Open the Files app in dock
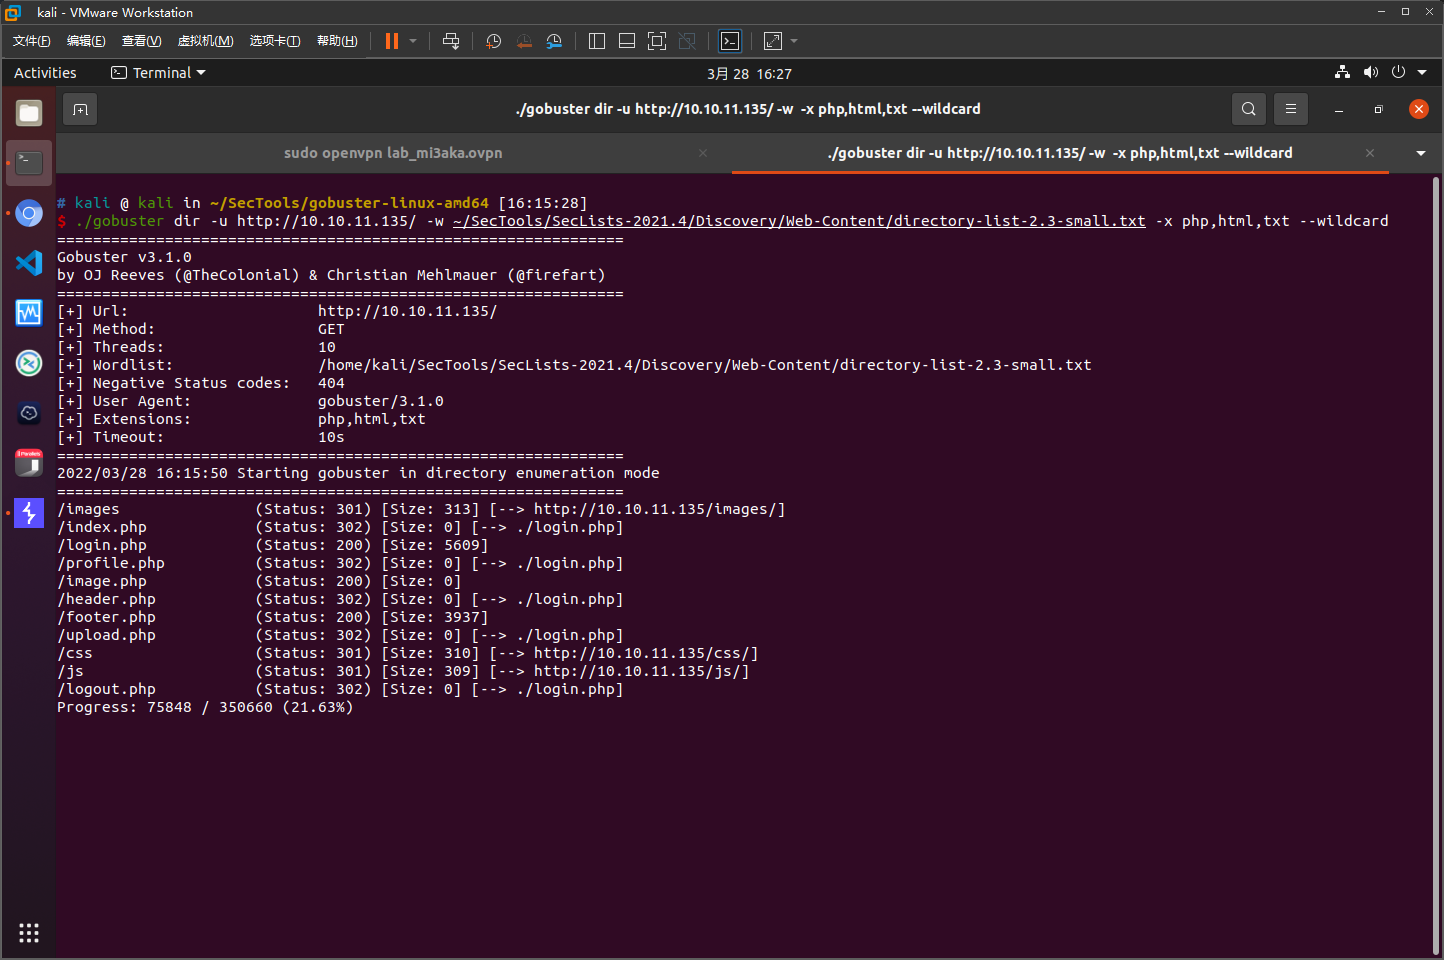 tap(29, 113)
